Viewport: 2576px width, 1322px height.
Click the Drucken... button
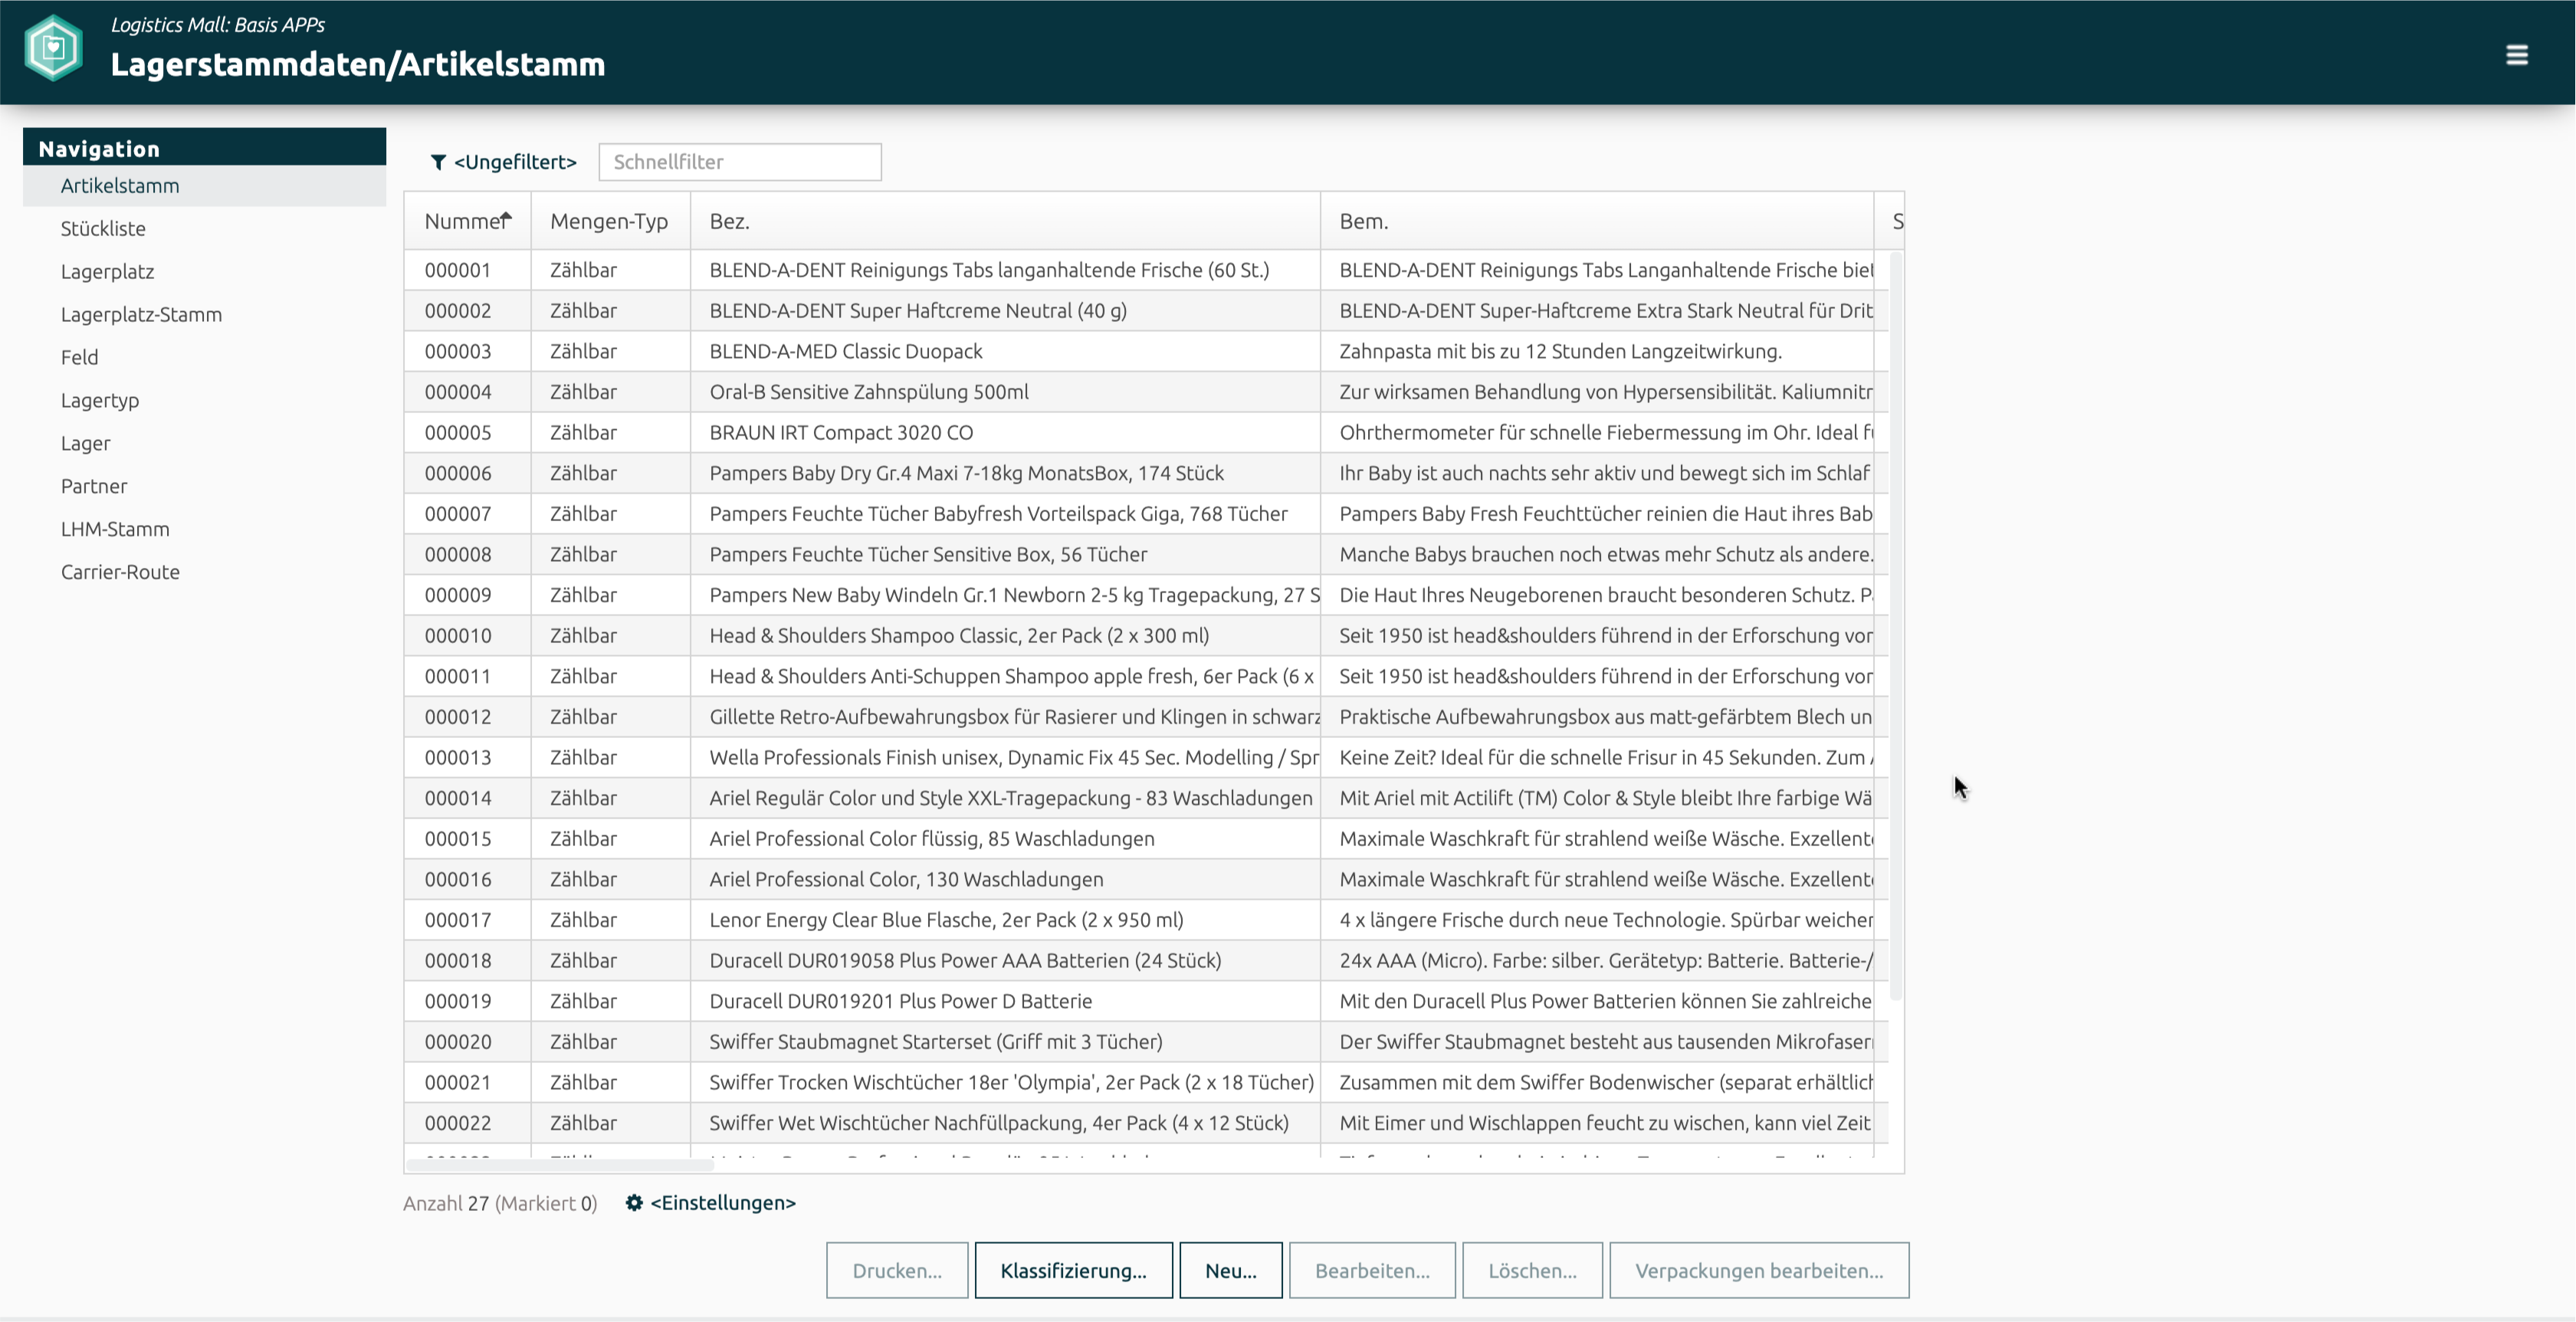pos(896,1270)
